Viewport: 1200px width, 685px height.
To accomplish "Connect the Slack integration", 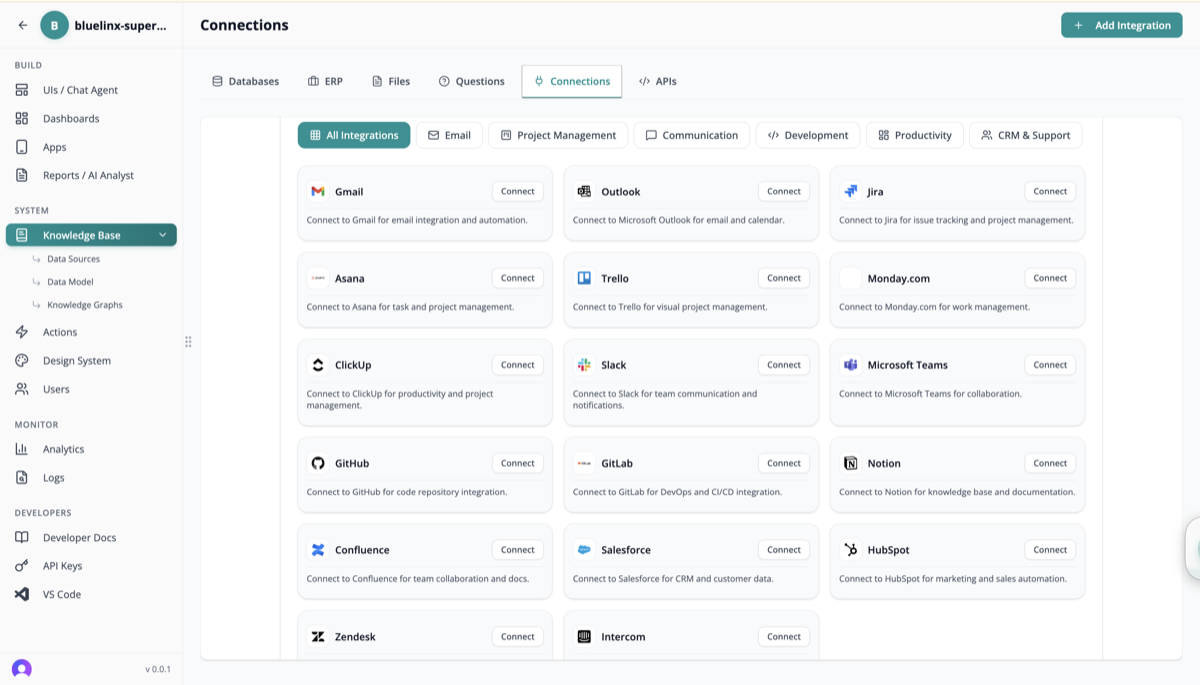I will pyautogui.click(x=784, y=365).
